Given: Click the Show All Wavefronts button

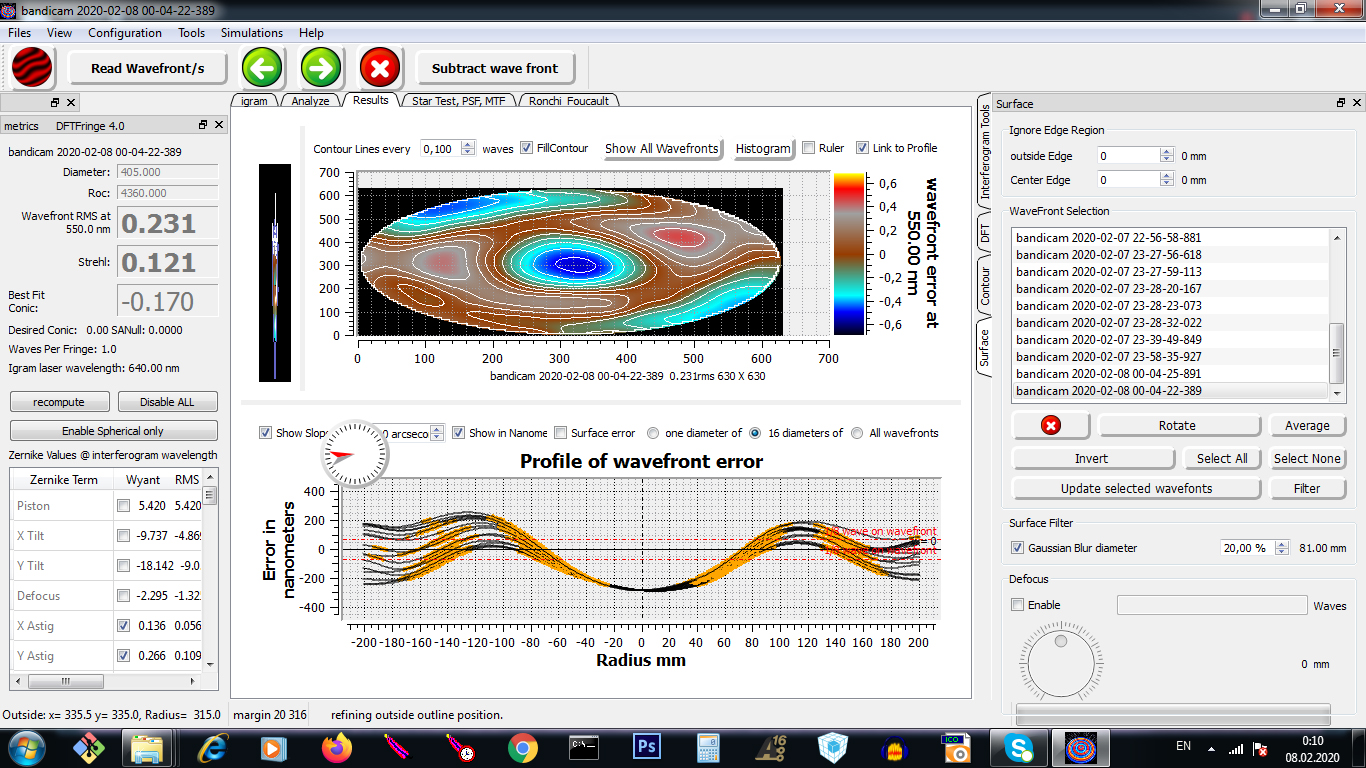Looking at the screenshot, I should click(x=661, y=148).
